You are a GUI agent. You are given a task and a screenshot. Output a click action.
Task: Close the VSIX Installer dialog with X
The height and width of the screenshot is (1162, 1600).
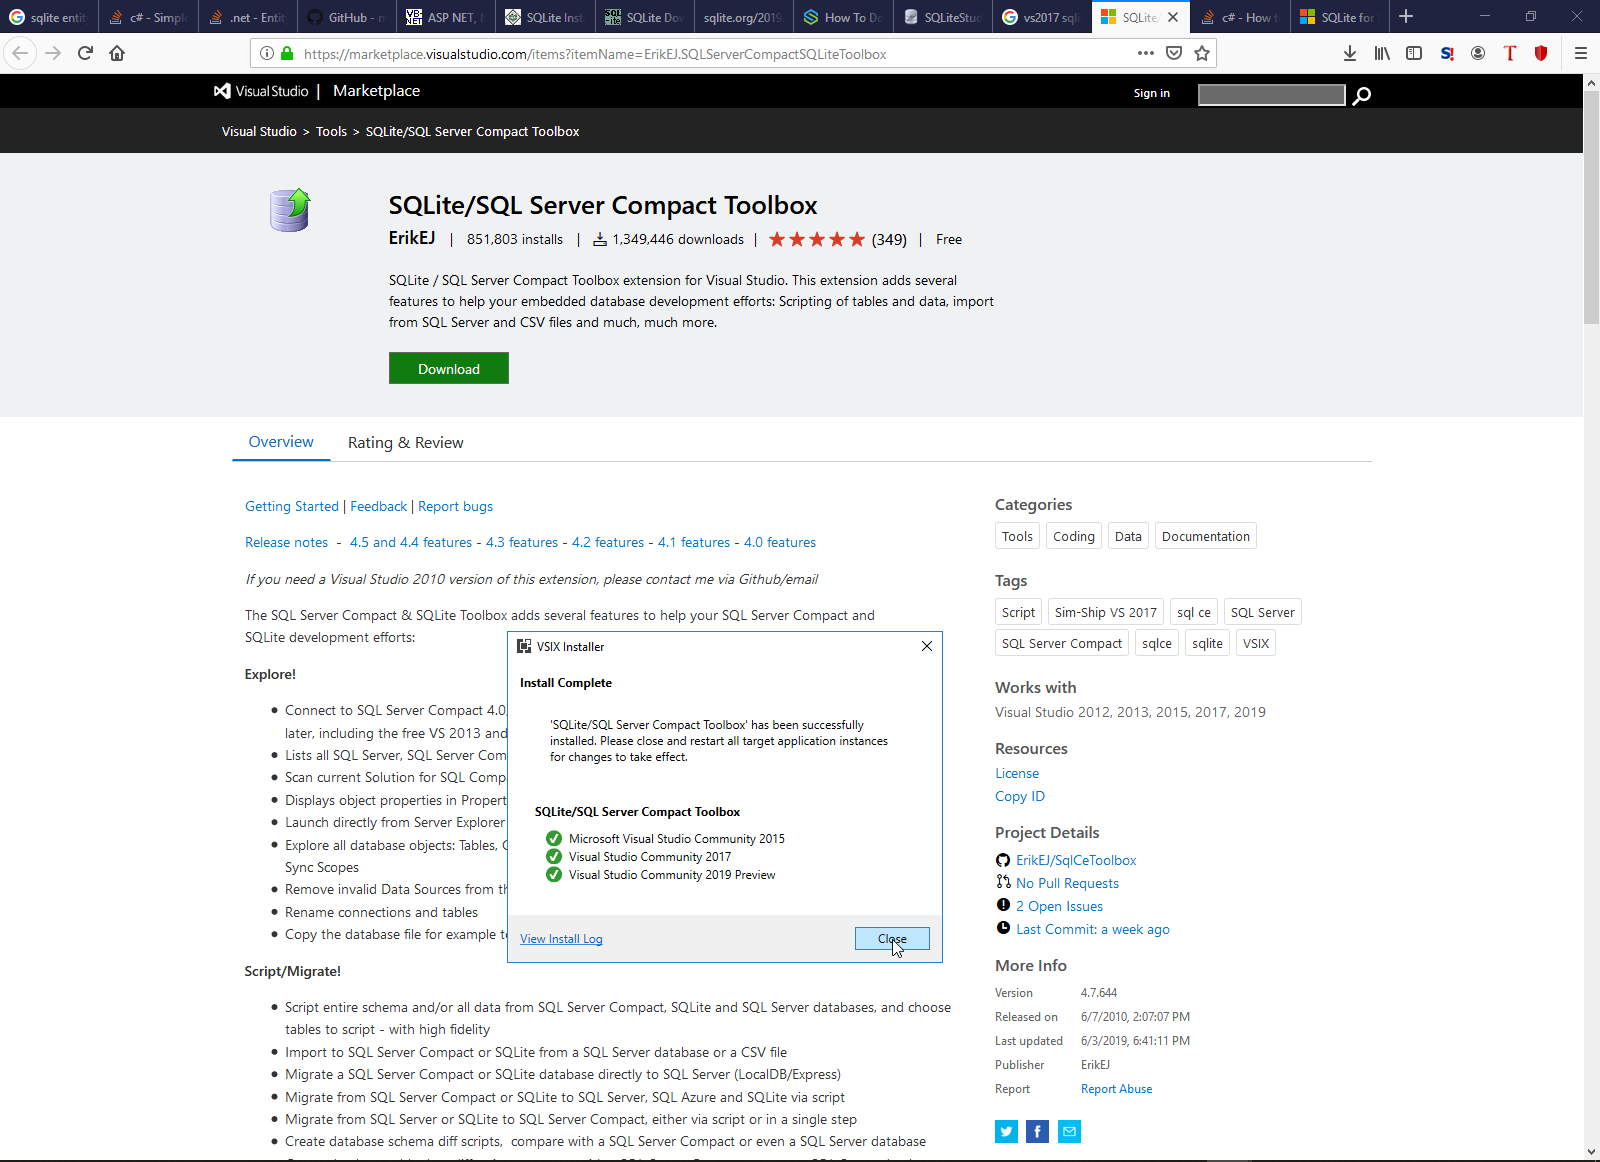coord(927,646)
